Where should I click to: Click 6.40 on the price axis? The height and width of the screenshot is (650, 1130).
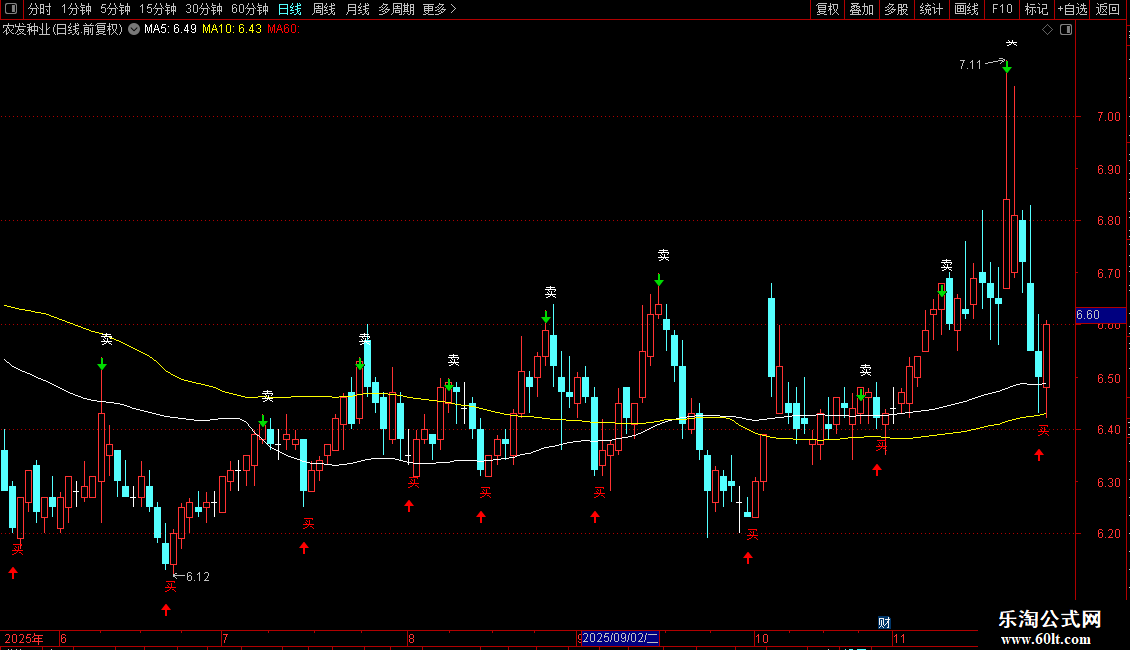point(1108,429)
